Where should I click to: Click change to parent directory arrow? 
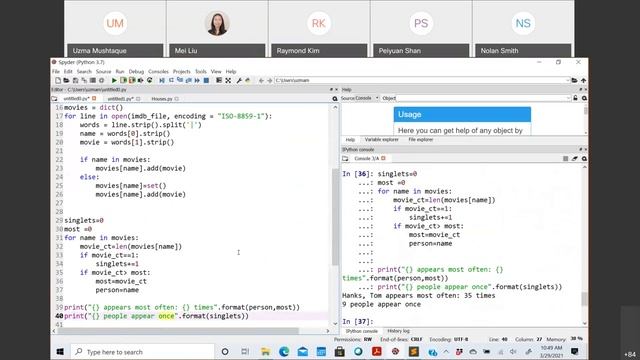click(x=583, y=80)
